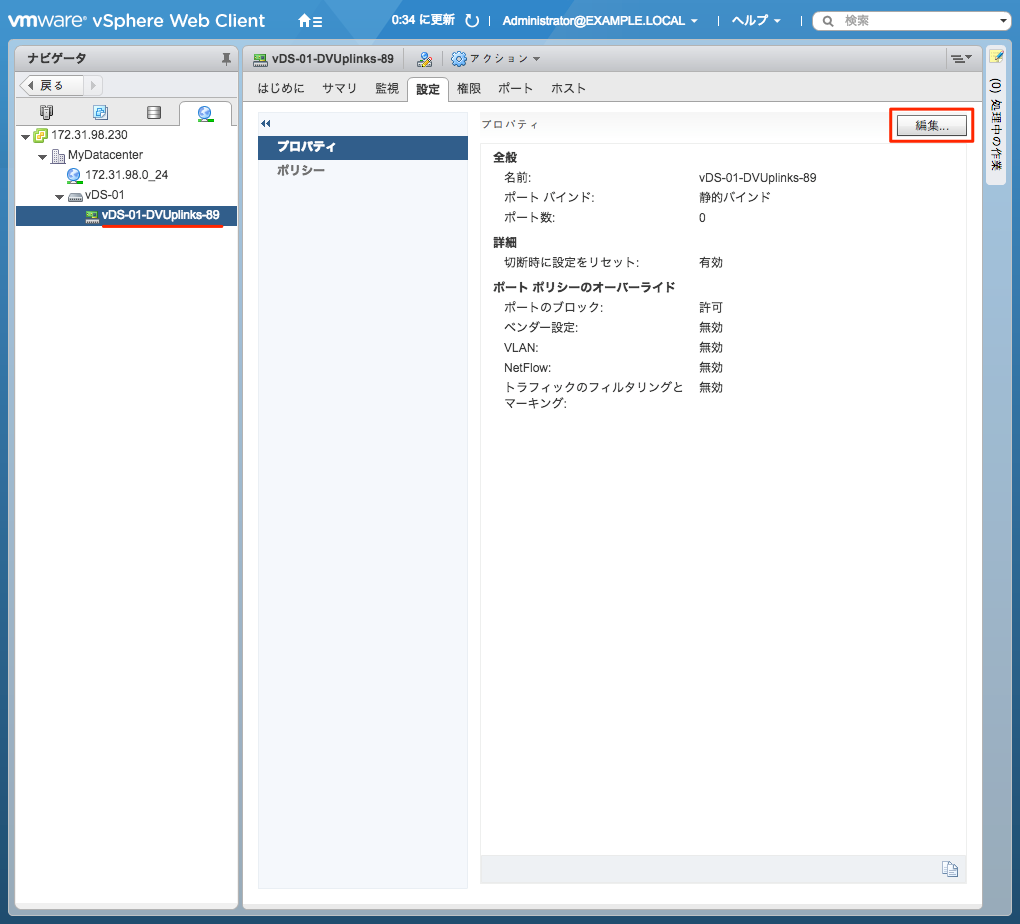Click the search magnifier icon
Image resolution: width=1020 pixels, height=924 pixels.
[827, 21]
